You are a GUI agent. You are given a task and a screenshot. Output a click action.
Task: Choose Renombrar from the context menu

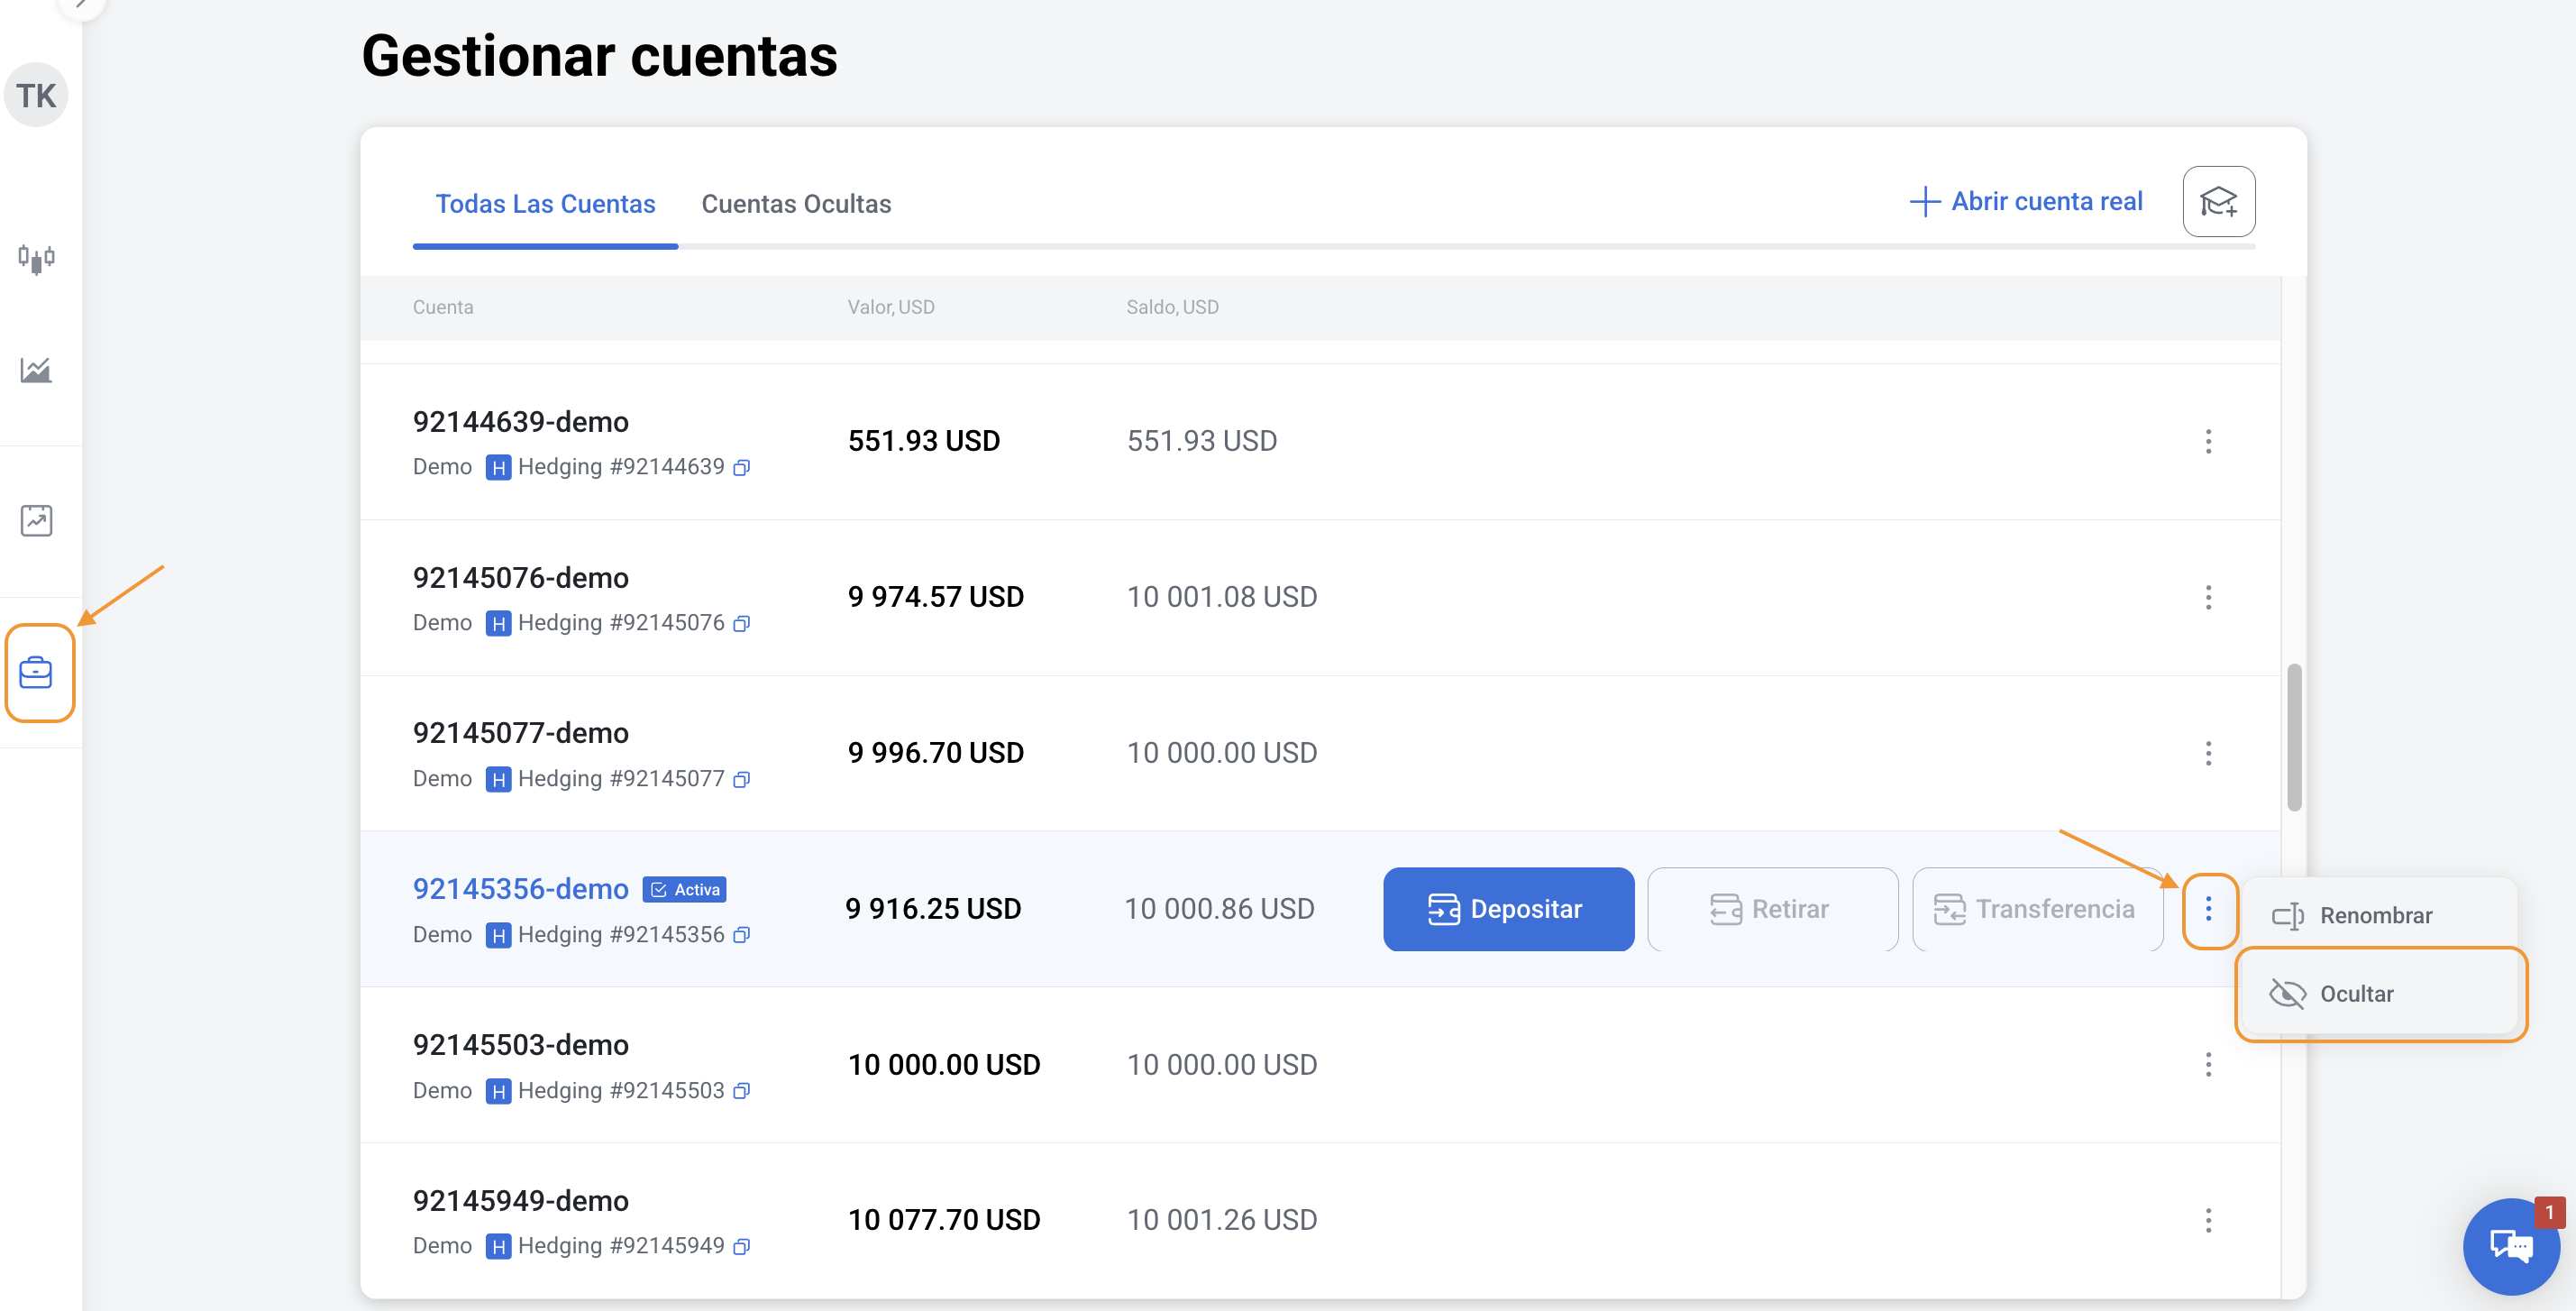2375,915
